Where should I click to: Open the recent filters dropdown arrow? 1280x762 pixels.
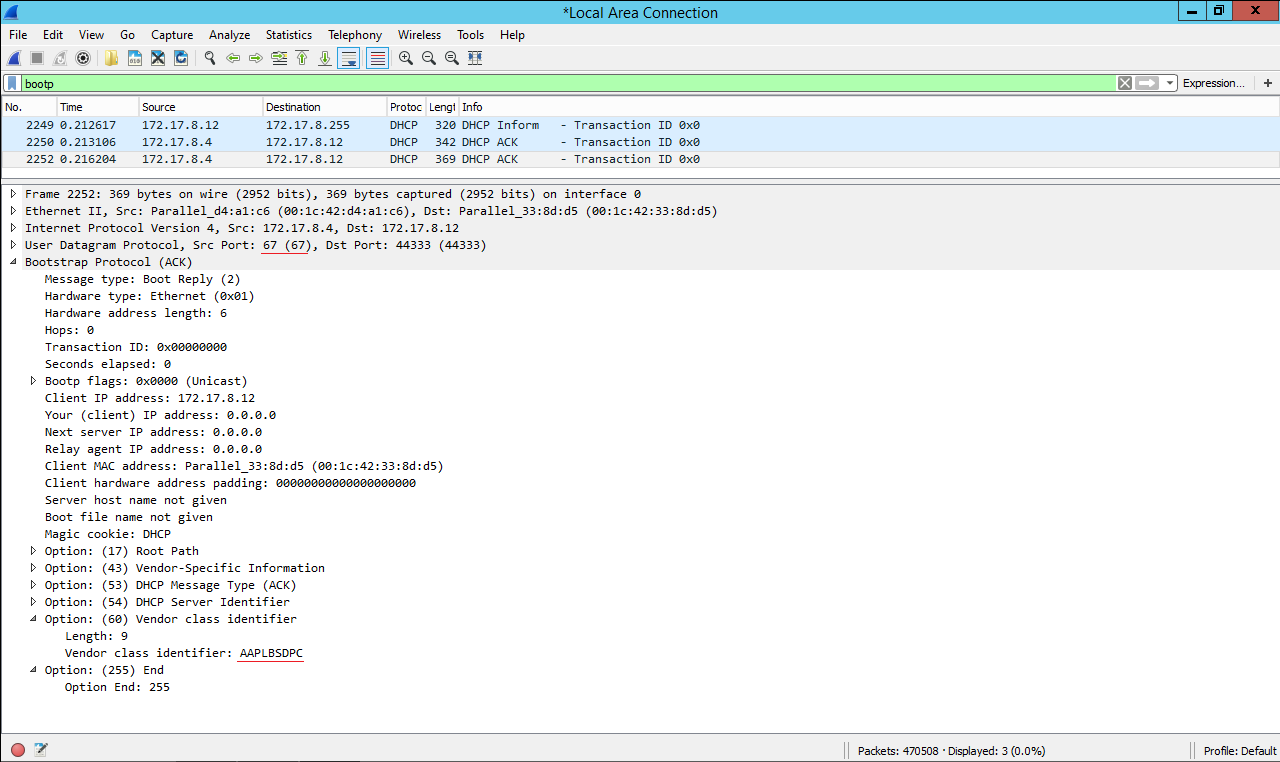point(1170,83)
